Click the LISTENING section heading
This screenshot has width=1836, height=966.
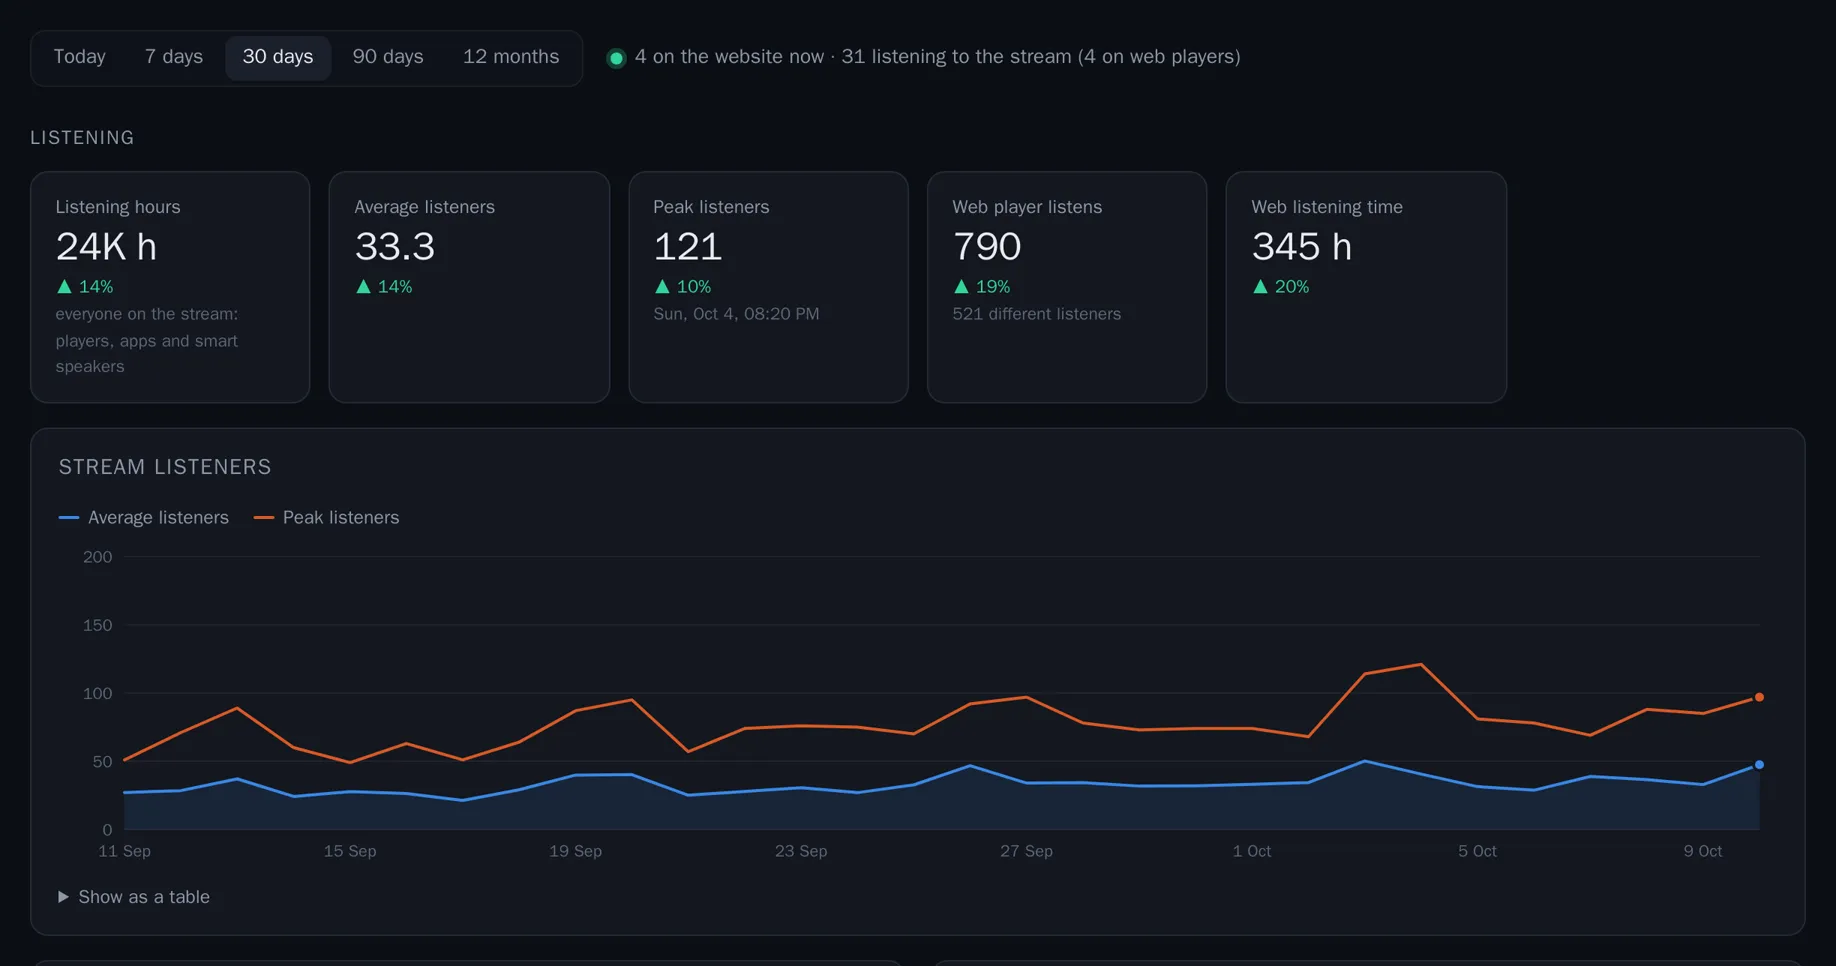pos(82,138)
